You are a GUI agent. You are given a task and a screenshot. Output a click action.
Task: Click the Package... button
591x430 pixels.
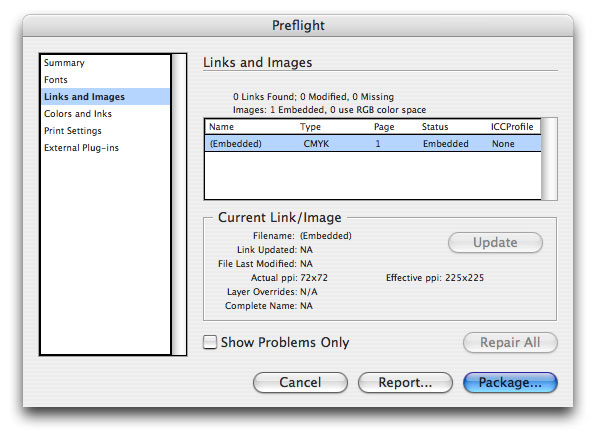(510, 382)
